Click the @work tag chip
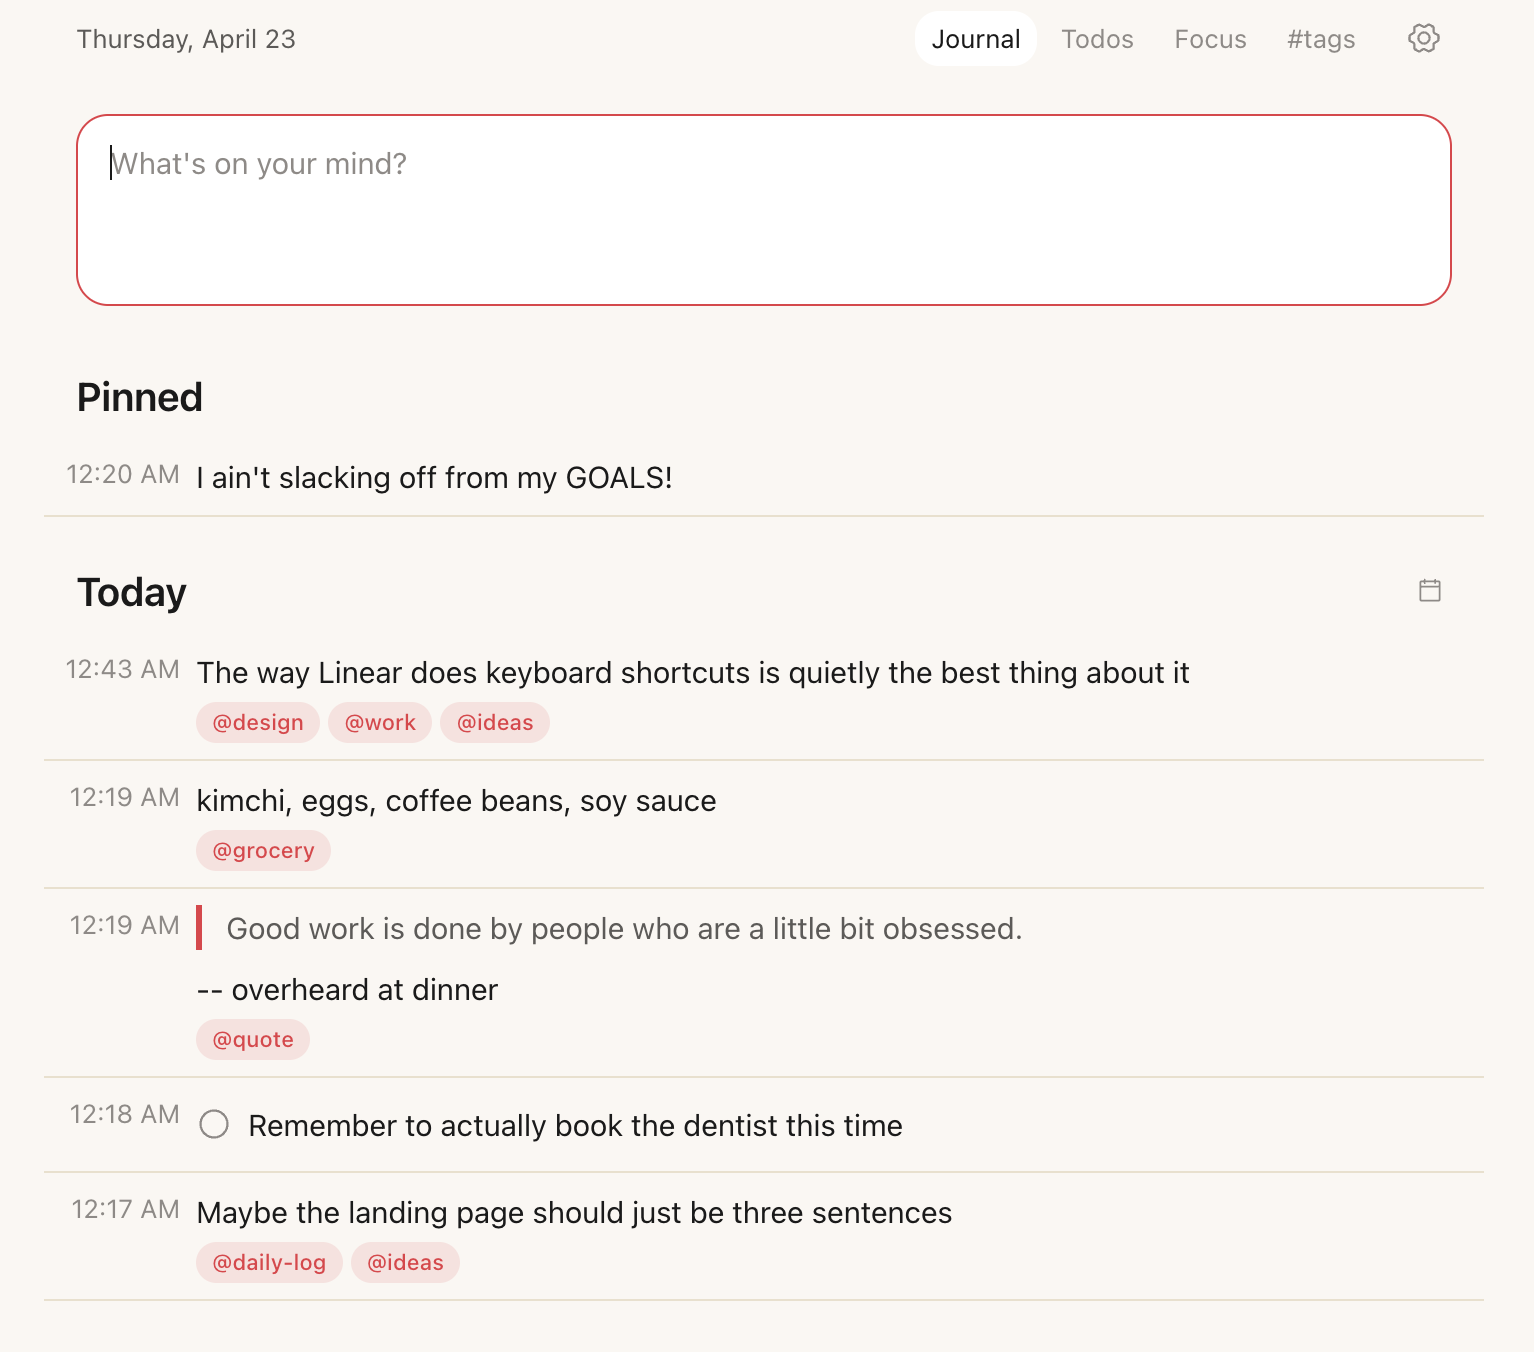The image size is (1534, 1352). tap(380, 723)
